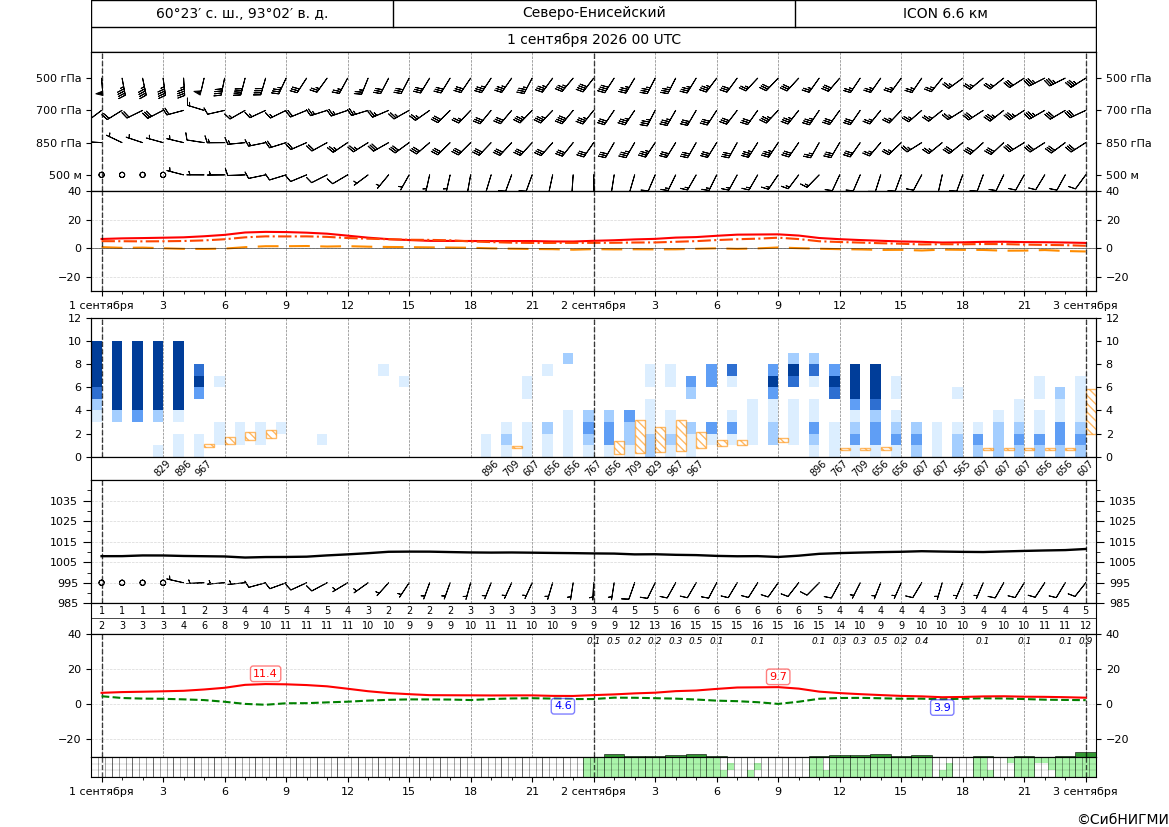Click the 1 сентября 2026 00 UTC date header
Screen dimensions: 1169x827
click(593, 40)
